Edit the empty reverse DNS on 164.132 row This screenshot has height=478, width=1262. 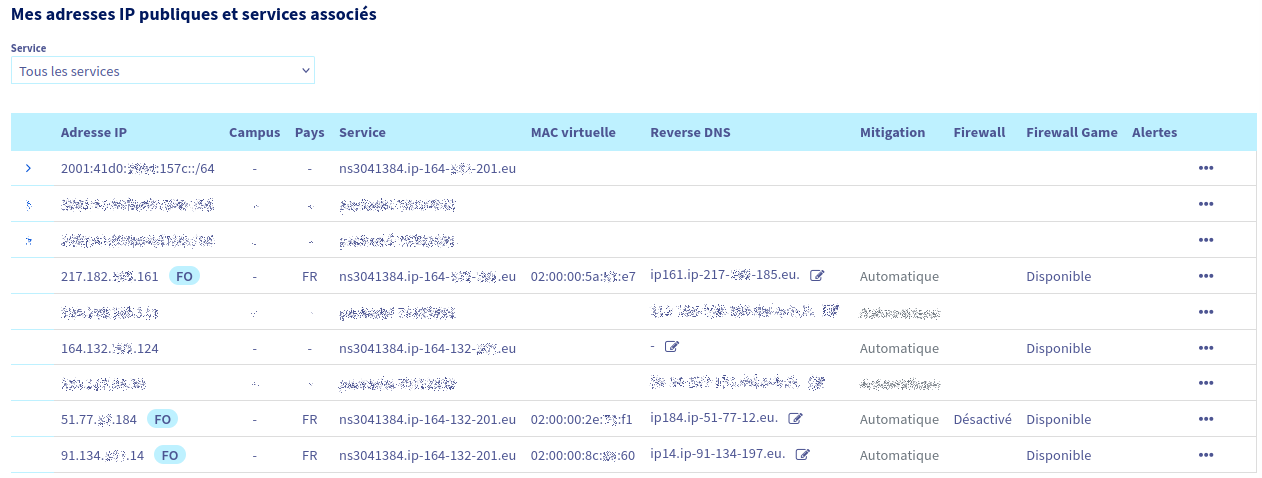(x=671, y=347)
